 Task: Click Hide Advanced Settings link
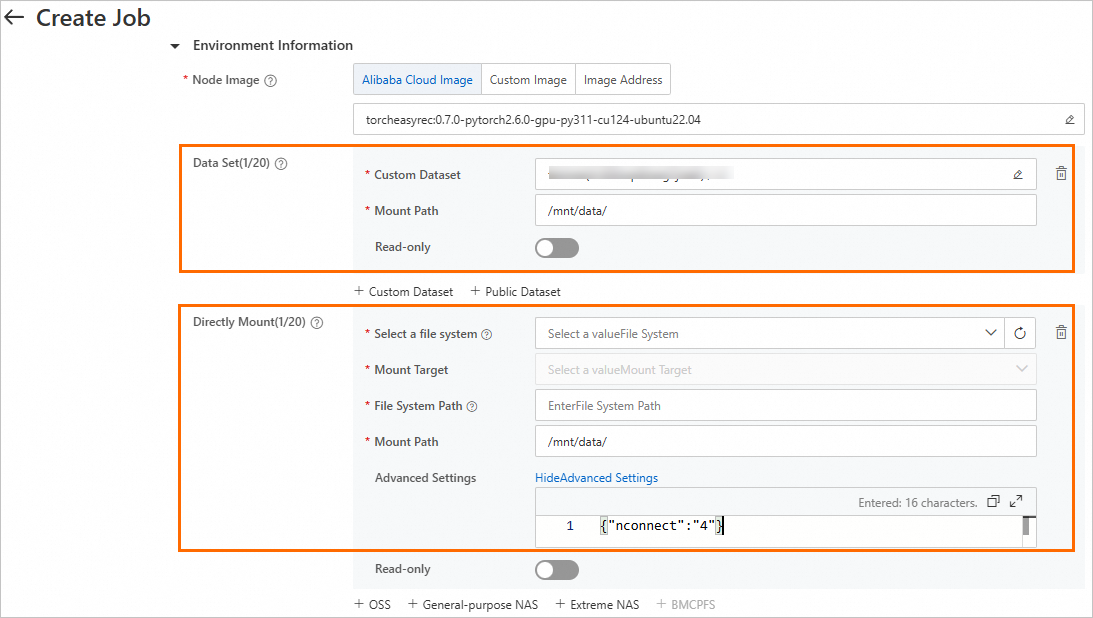coord(596,478)
